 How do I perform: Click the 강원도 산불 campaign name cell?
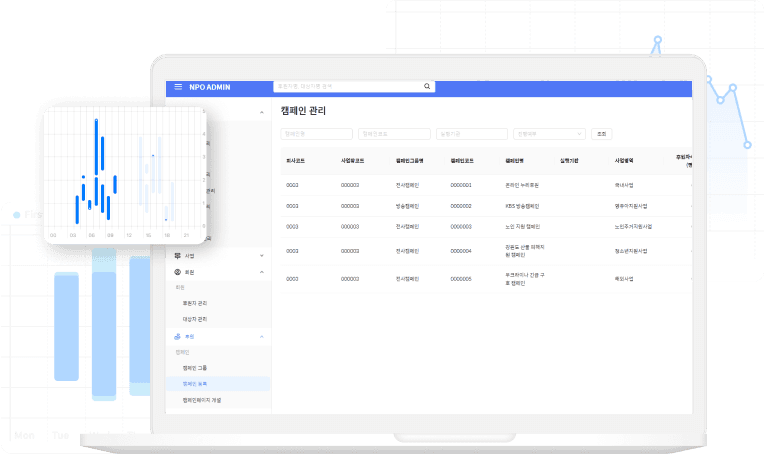click(524, 251)
